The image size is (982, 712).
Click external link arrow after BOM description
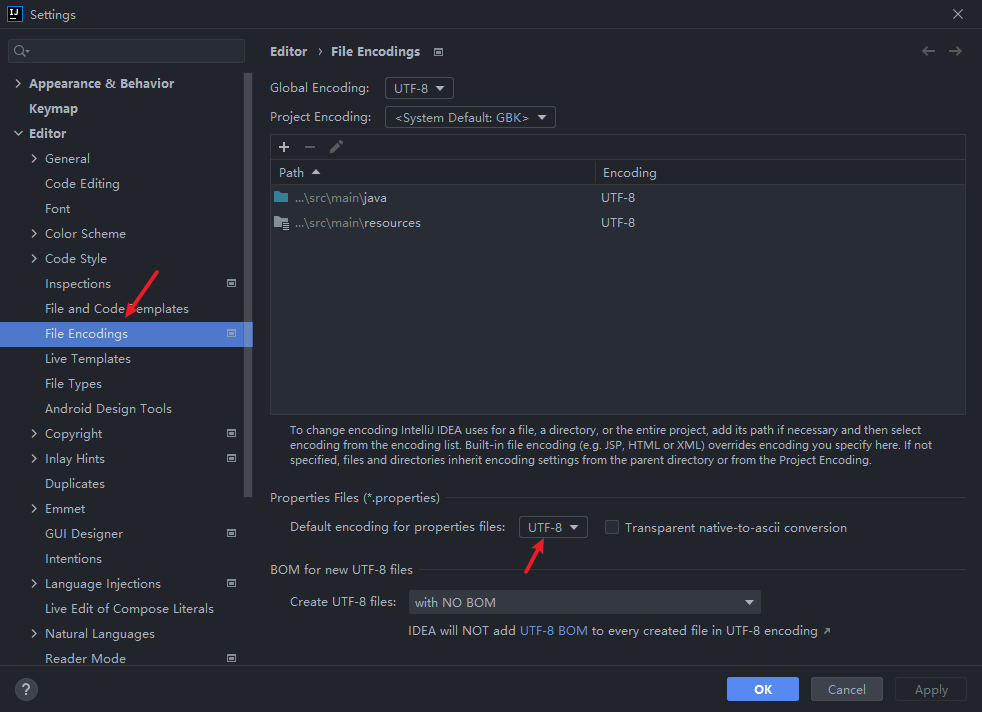827,631
